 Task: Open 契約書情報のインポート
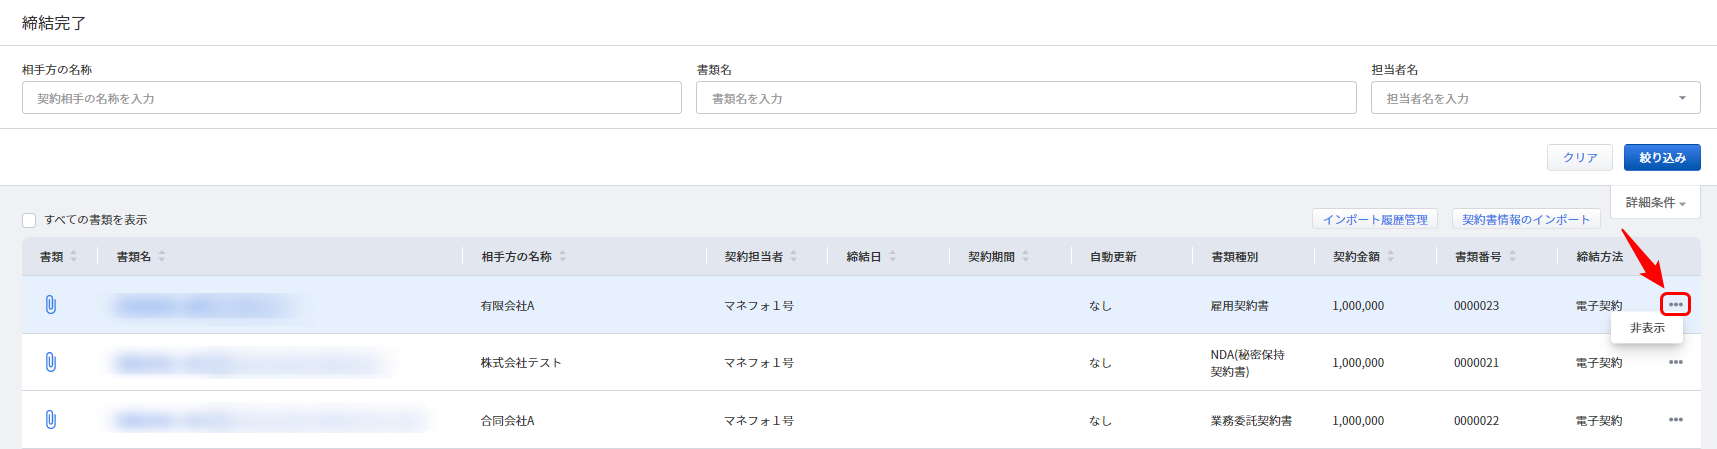coord(1526,219)
